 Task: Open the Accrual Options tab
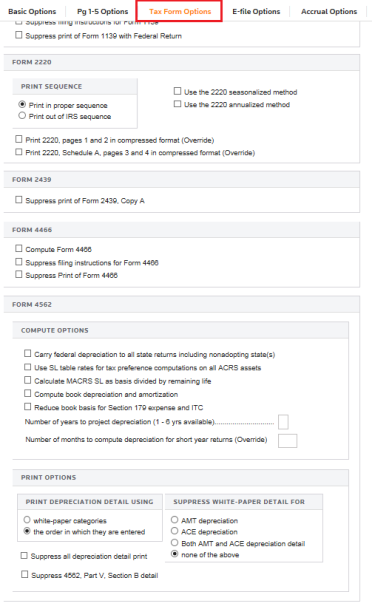pyautogui.click(x=329, y=11)
